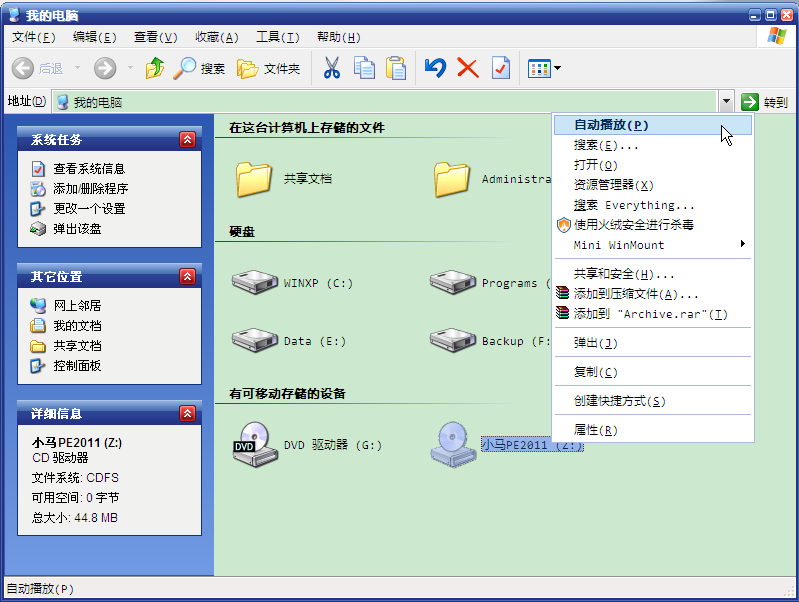Image resolution: width=799 pixels, height=602 pixels.
Task: Open the Back history dropdown arrow
Action: [x=77, y=68]
